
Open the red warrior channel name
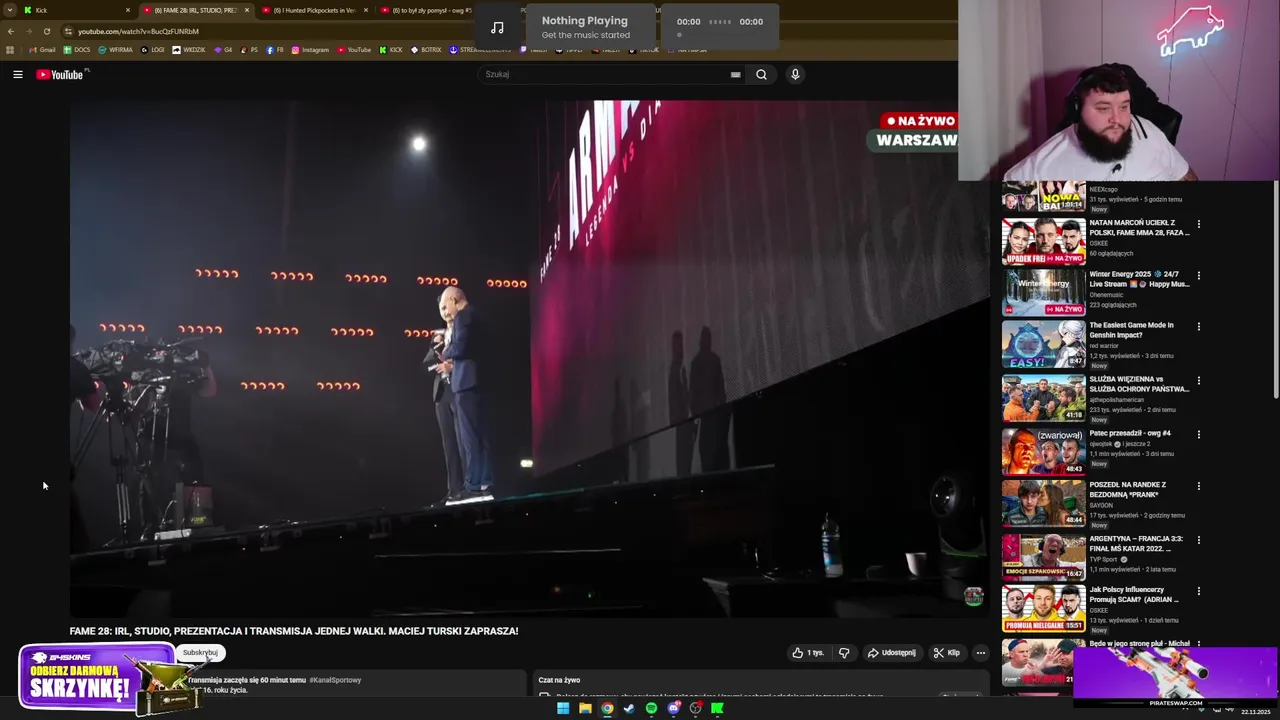[x=1104, y=345]
